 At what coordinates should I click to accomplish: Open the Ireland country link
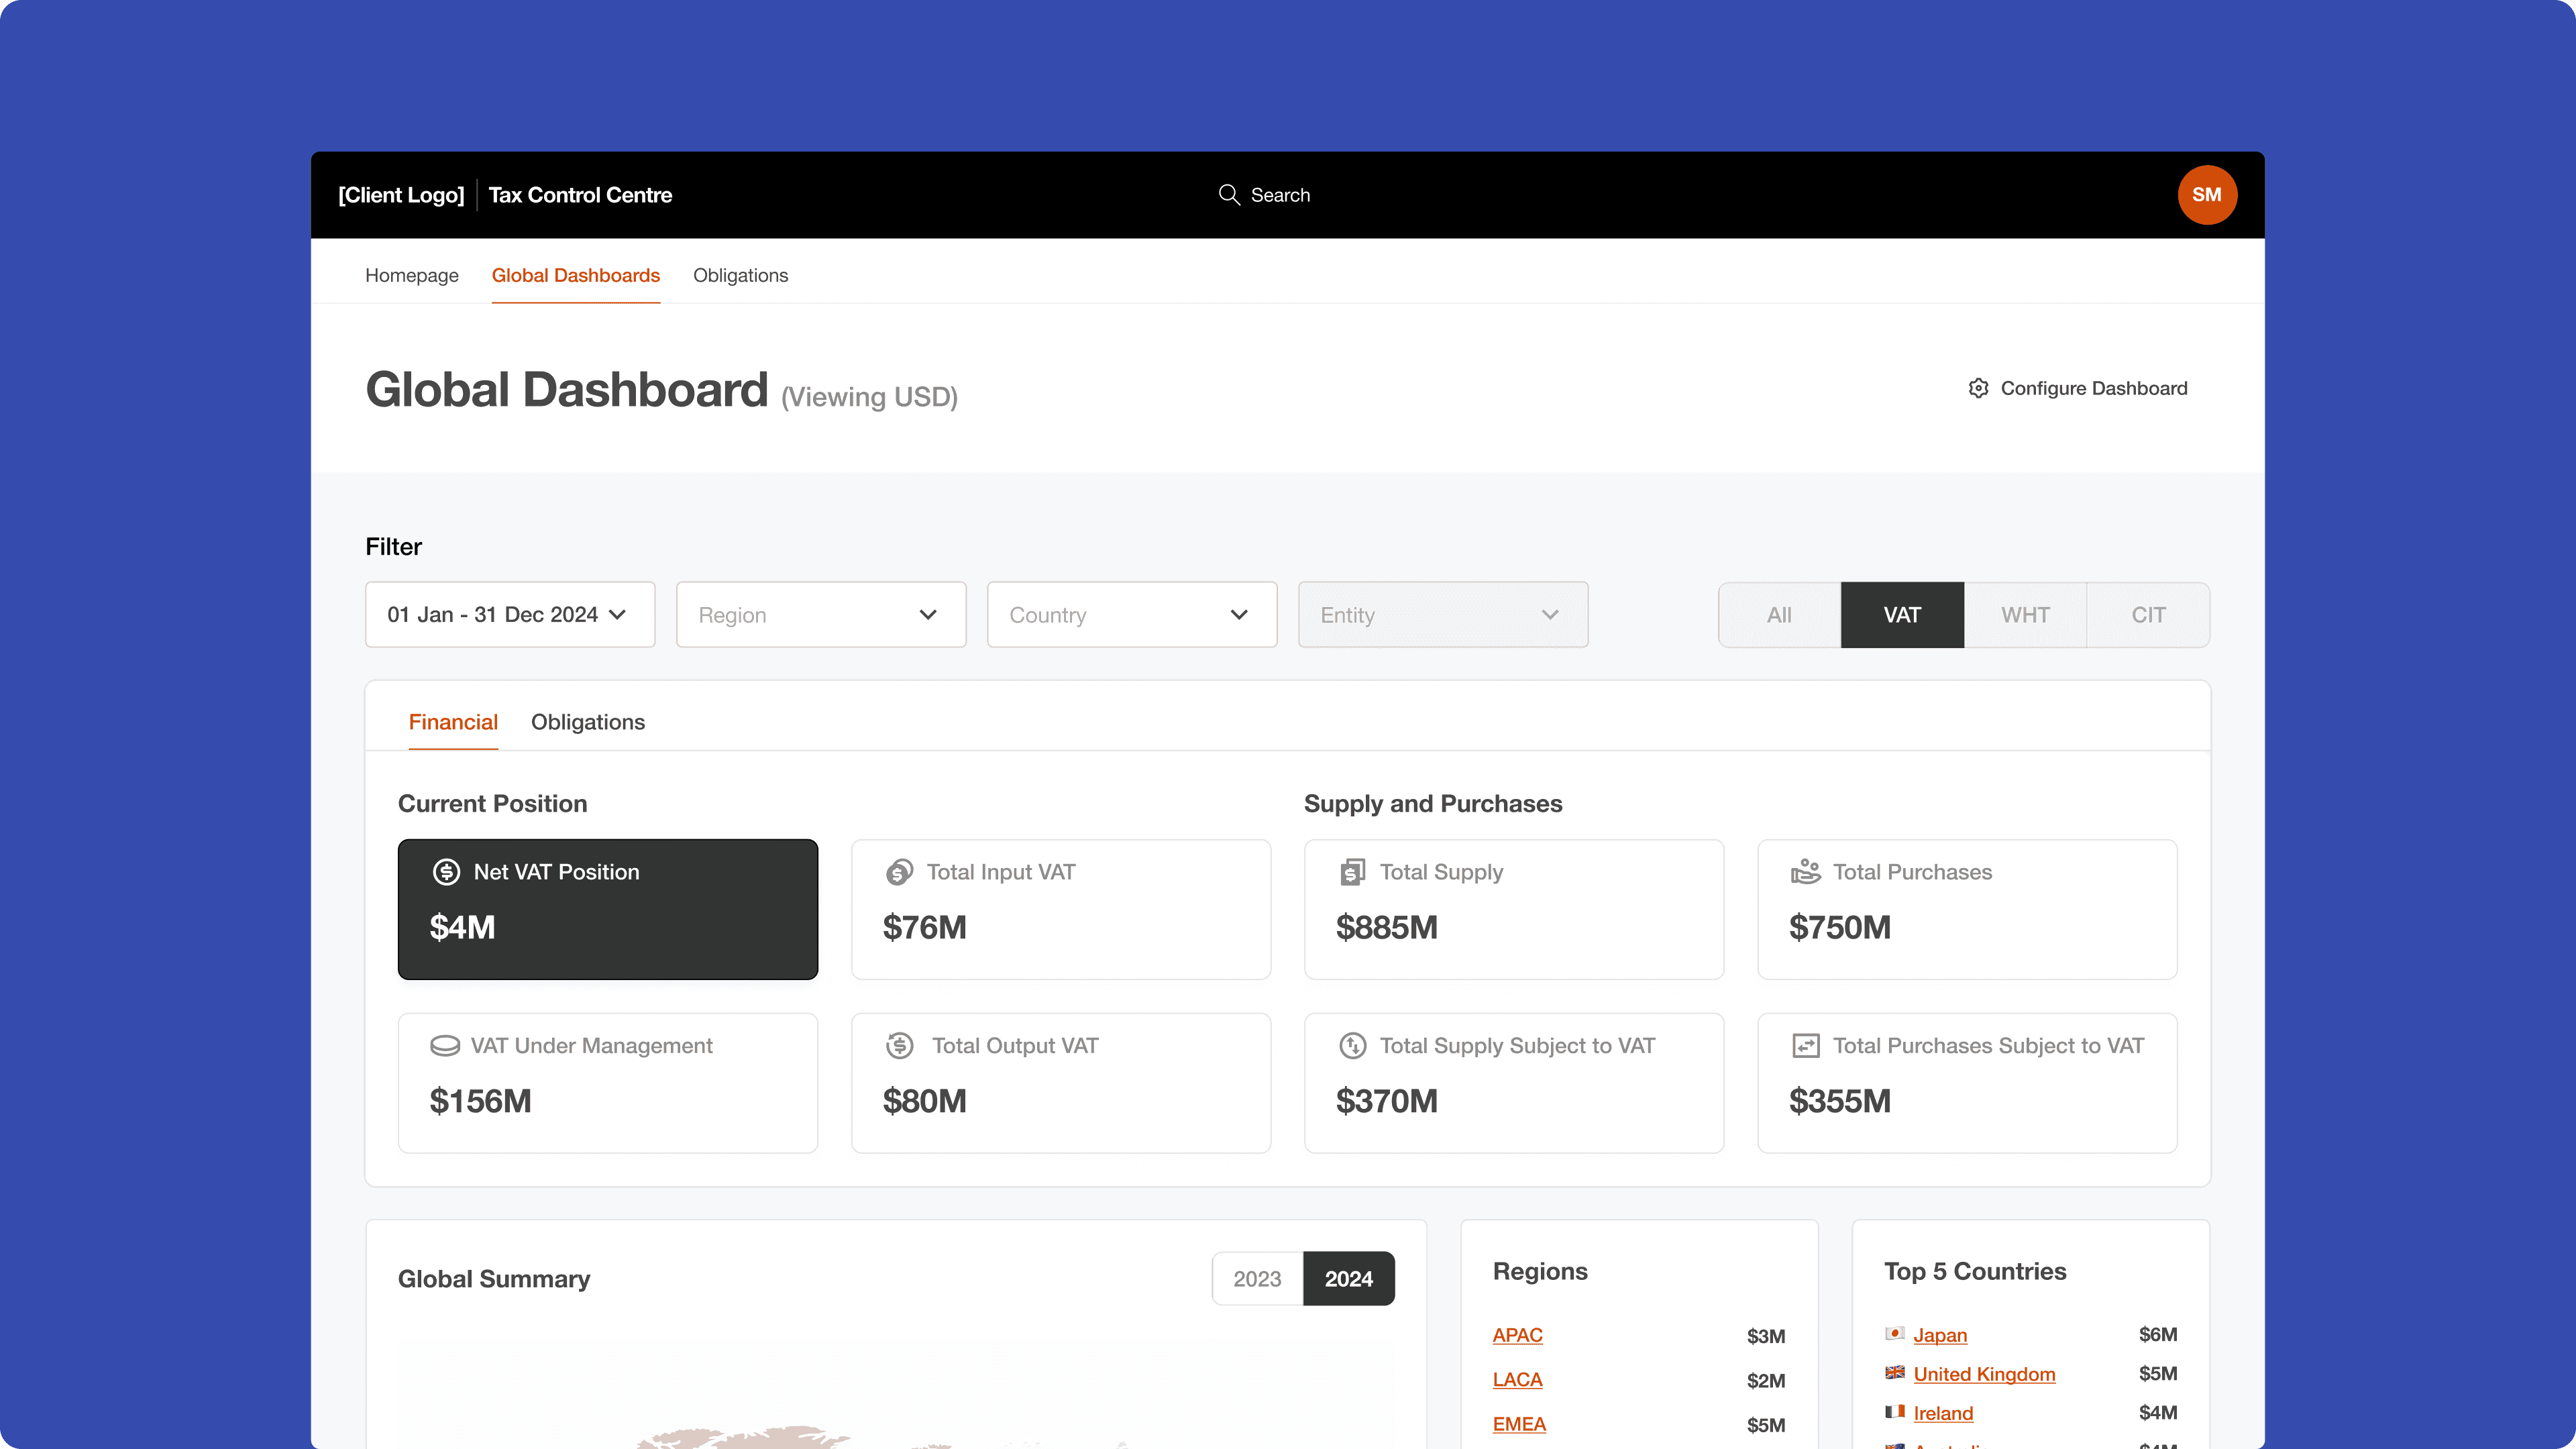(x=1943, y=1413)
